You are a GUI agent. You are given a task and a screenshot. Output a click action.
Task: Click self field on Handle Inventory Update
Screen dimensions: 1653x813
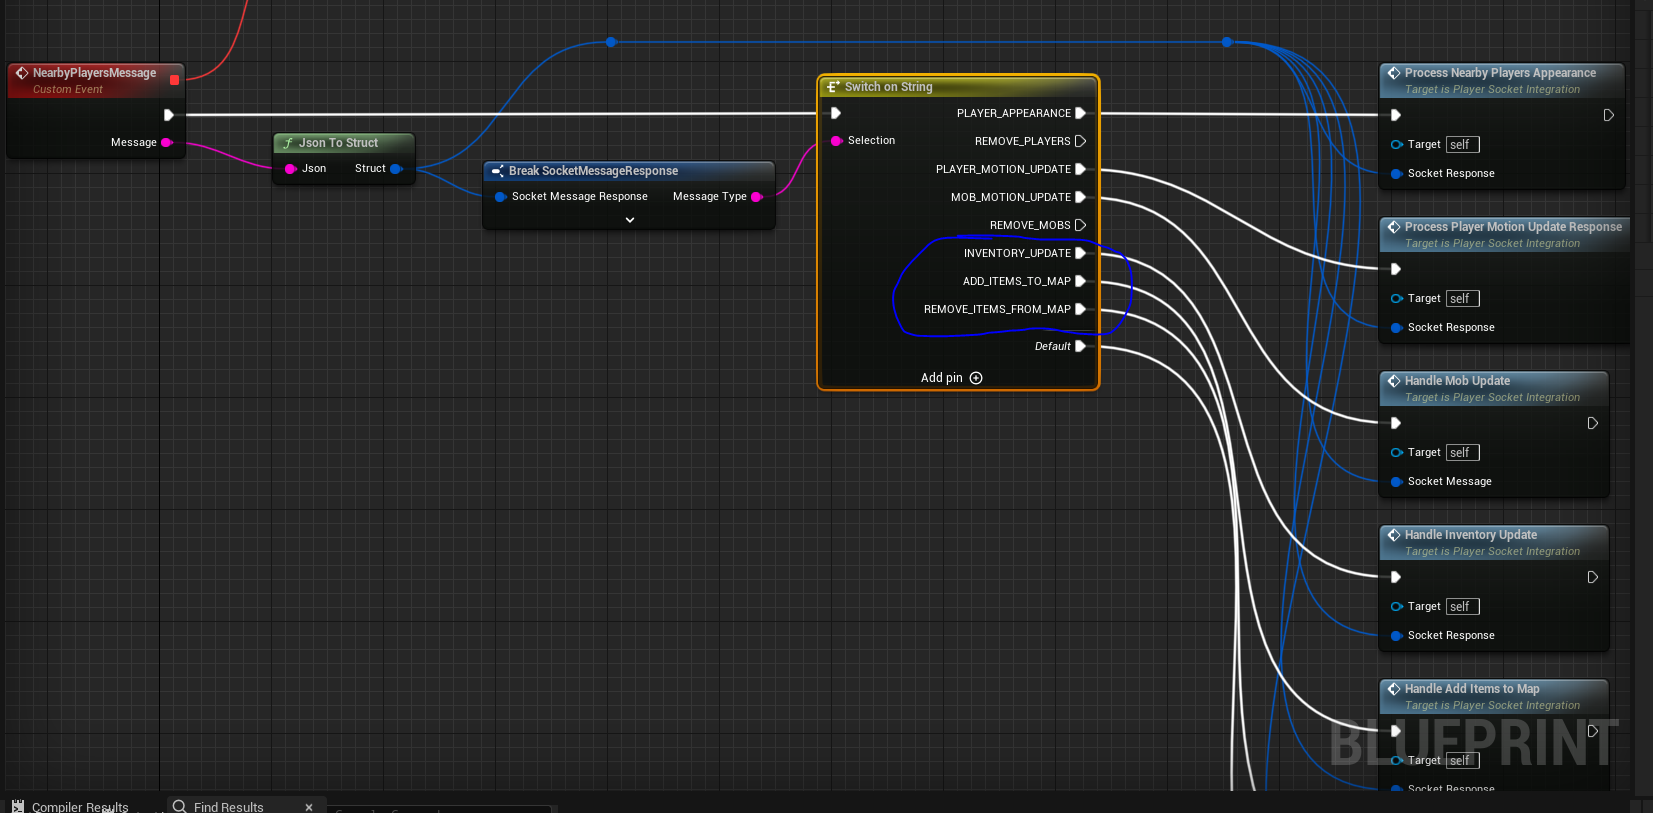tap(1462, 607)
